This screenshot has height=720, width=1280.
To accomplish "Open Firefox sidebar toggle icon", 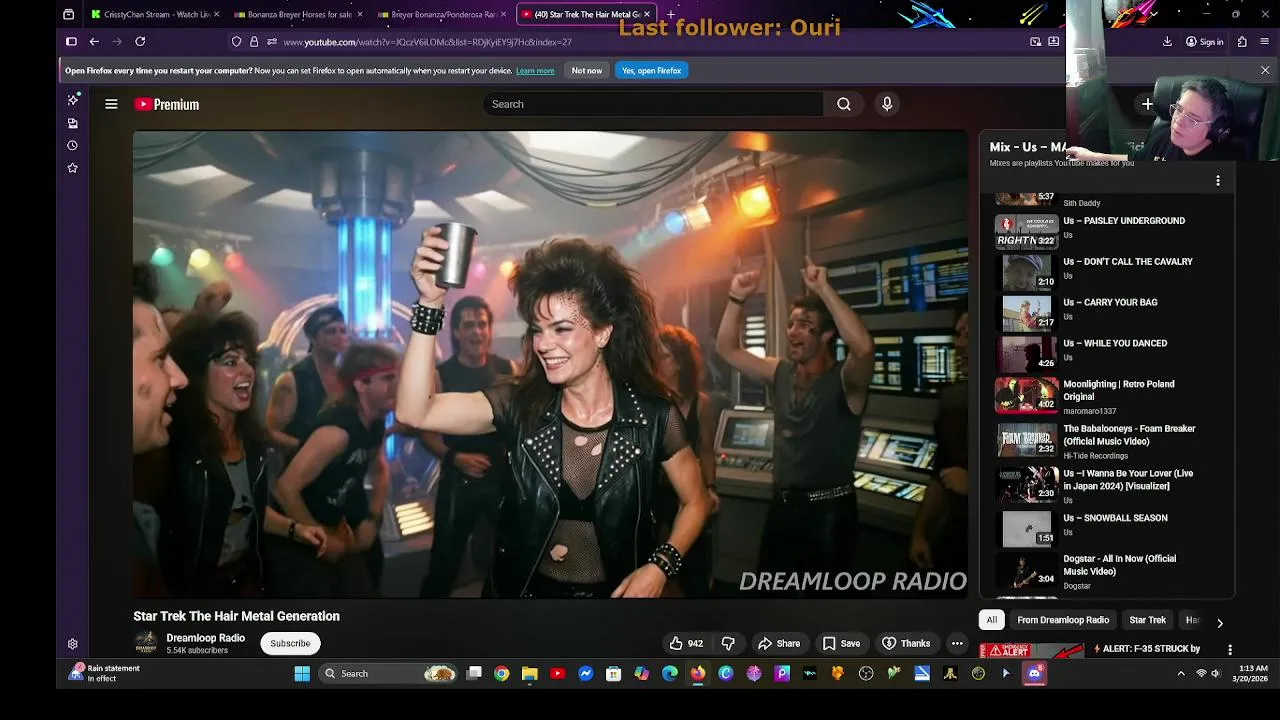I will [x=71, y=41].
